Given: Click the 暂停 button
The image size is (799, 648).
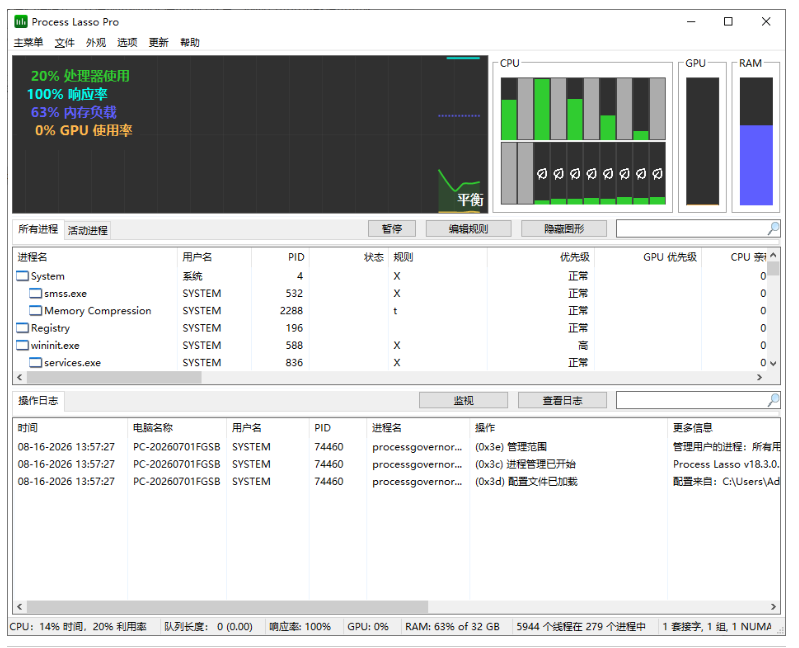Looking at the screenshot, I should pyautogui.click(x=392, y=229).
